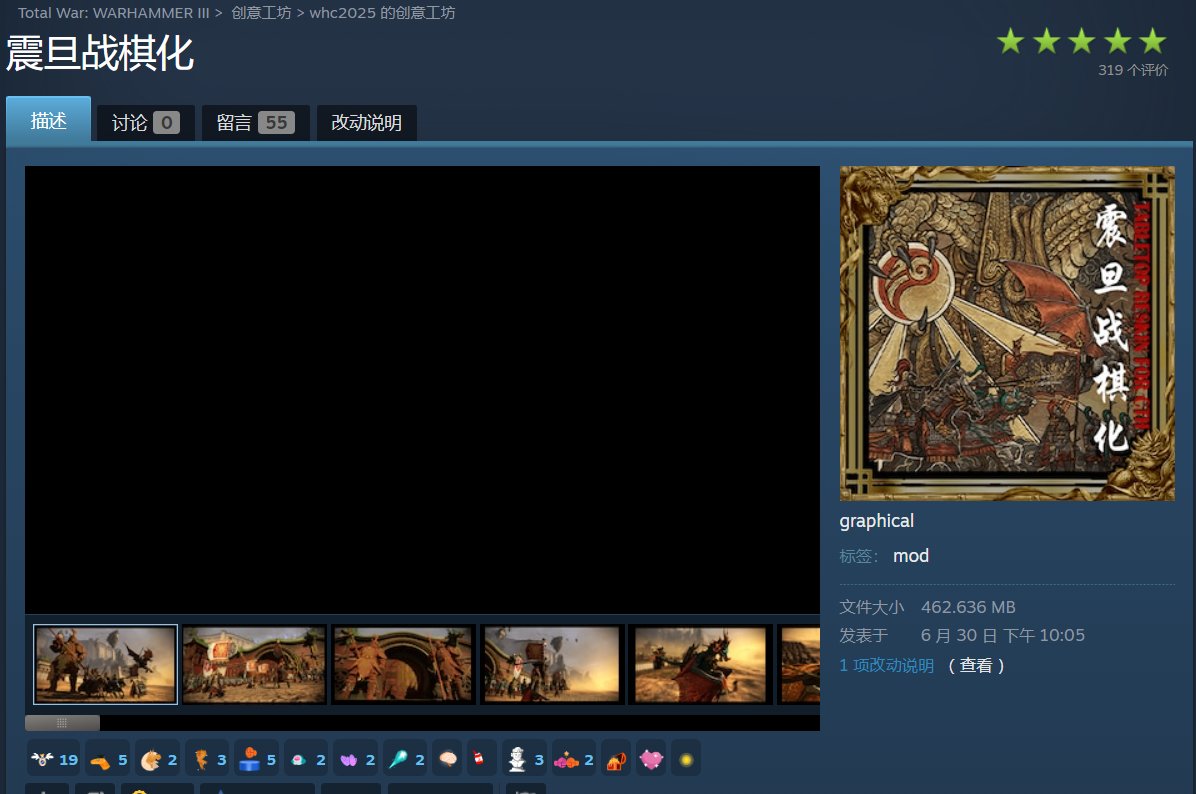Open whc2025 的创意工坊 breadcrumb link
Screen dimensions: 1196x794
point(382,13)
